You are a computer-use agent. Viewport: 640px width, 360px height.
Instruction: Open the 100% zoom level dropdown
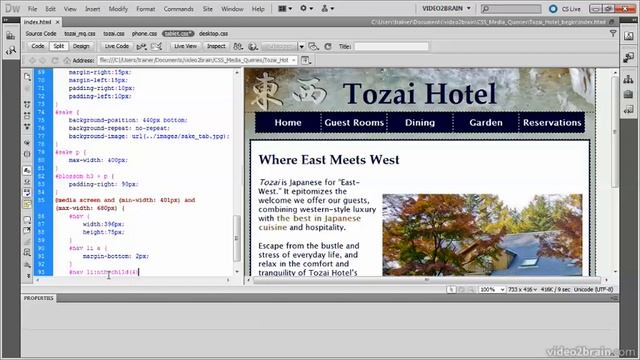(492, 289)
